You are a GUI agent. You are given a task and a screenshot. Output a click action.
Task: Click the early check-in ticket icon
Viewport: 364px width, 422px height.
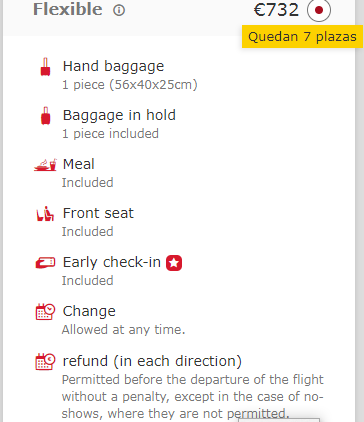45,263
